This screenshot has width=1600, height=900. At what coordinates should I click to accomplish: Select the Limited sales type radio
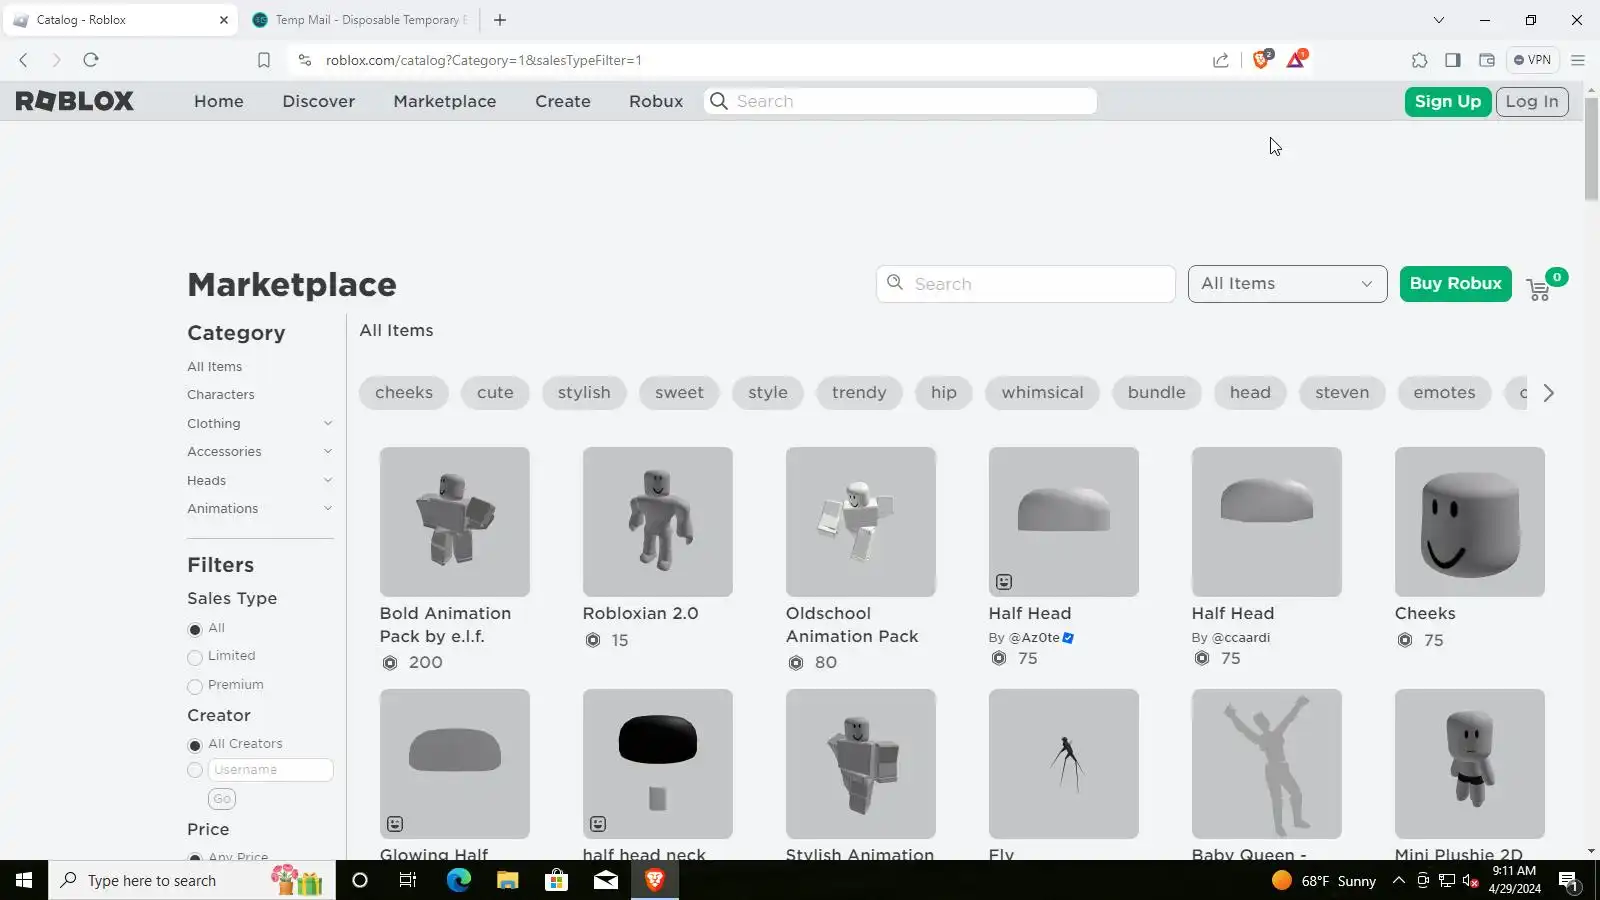195,657
